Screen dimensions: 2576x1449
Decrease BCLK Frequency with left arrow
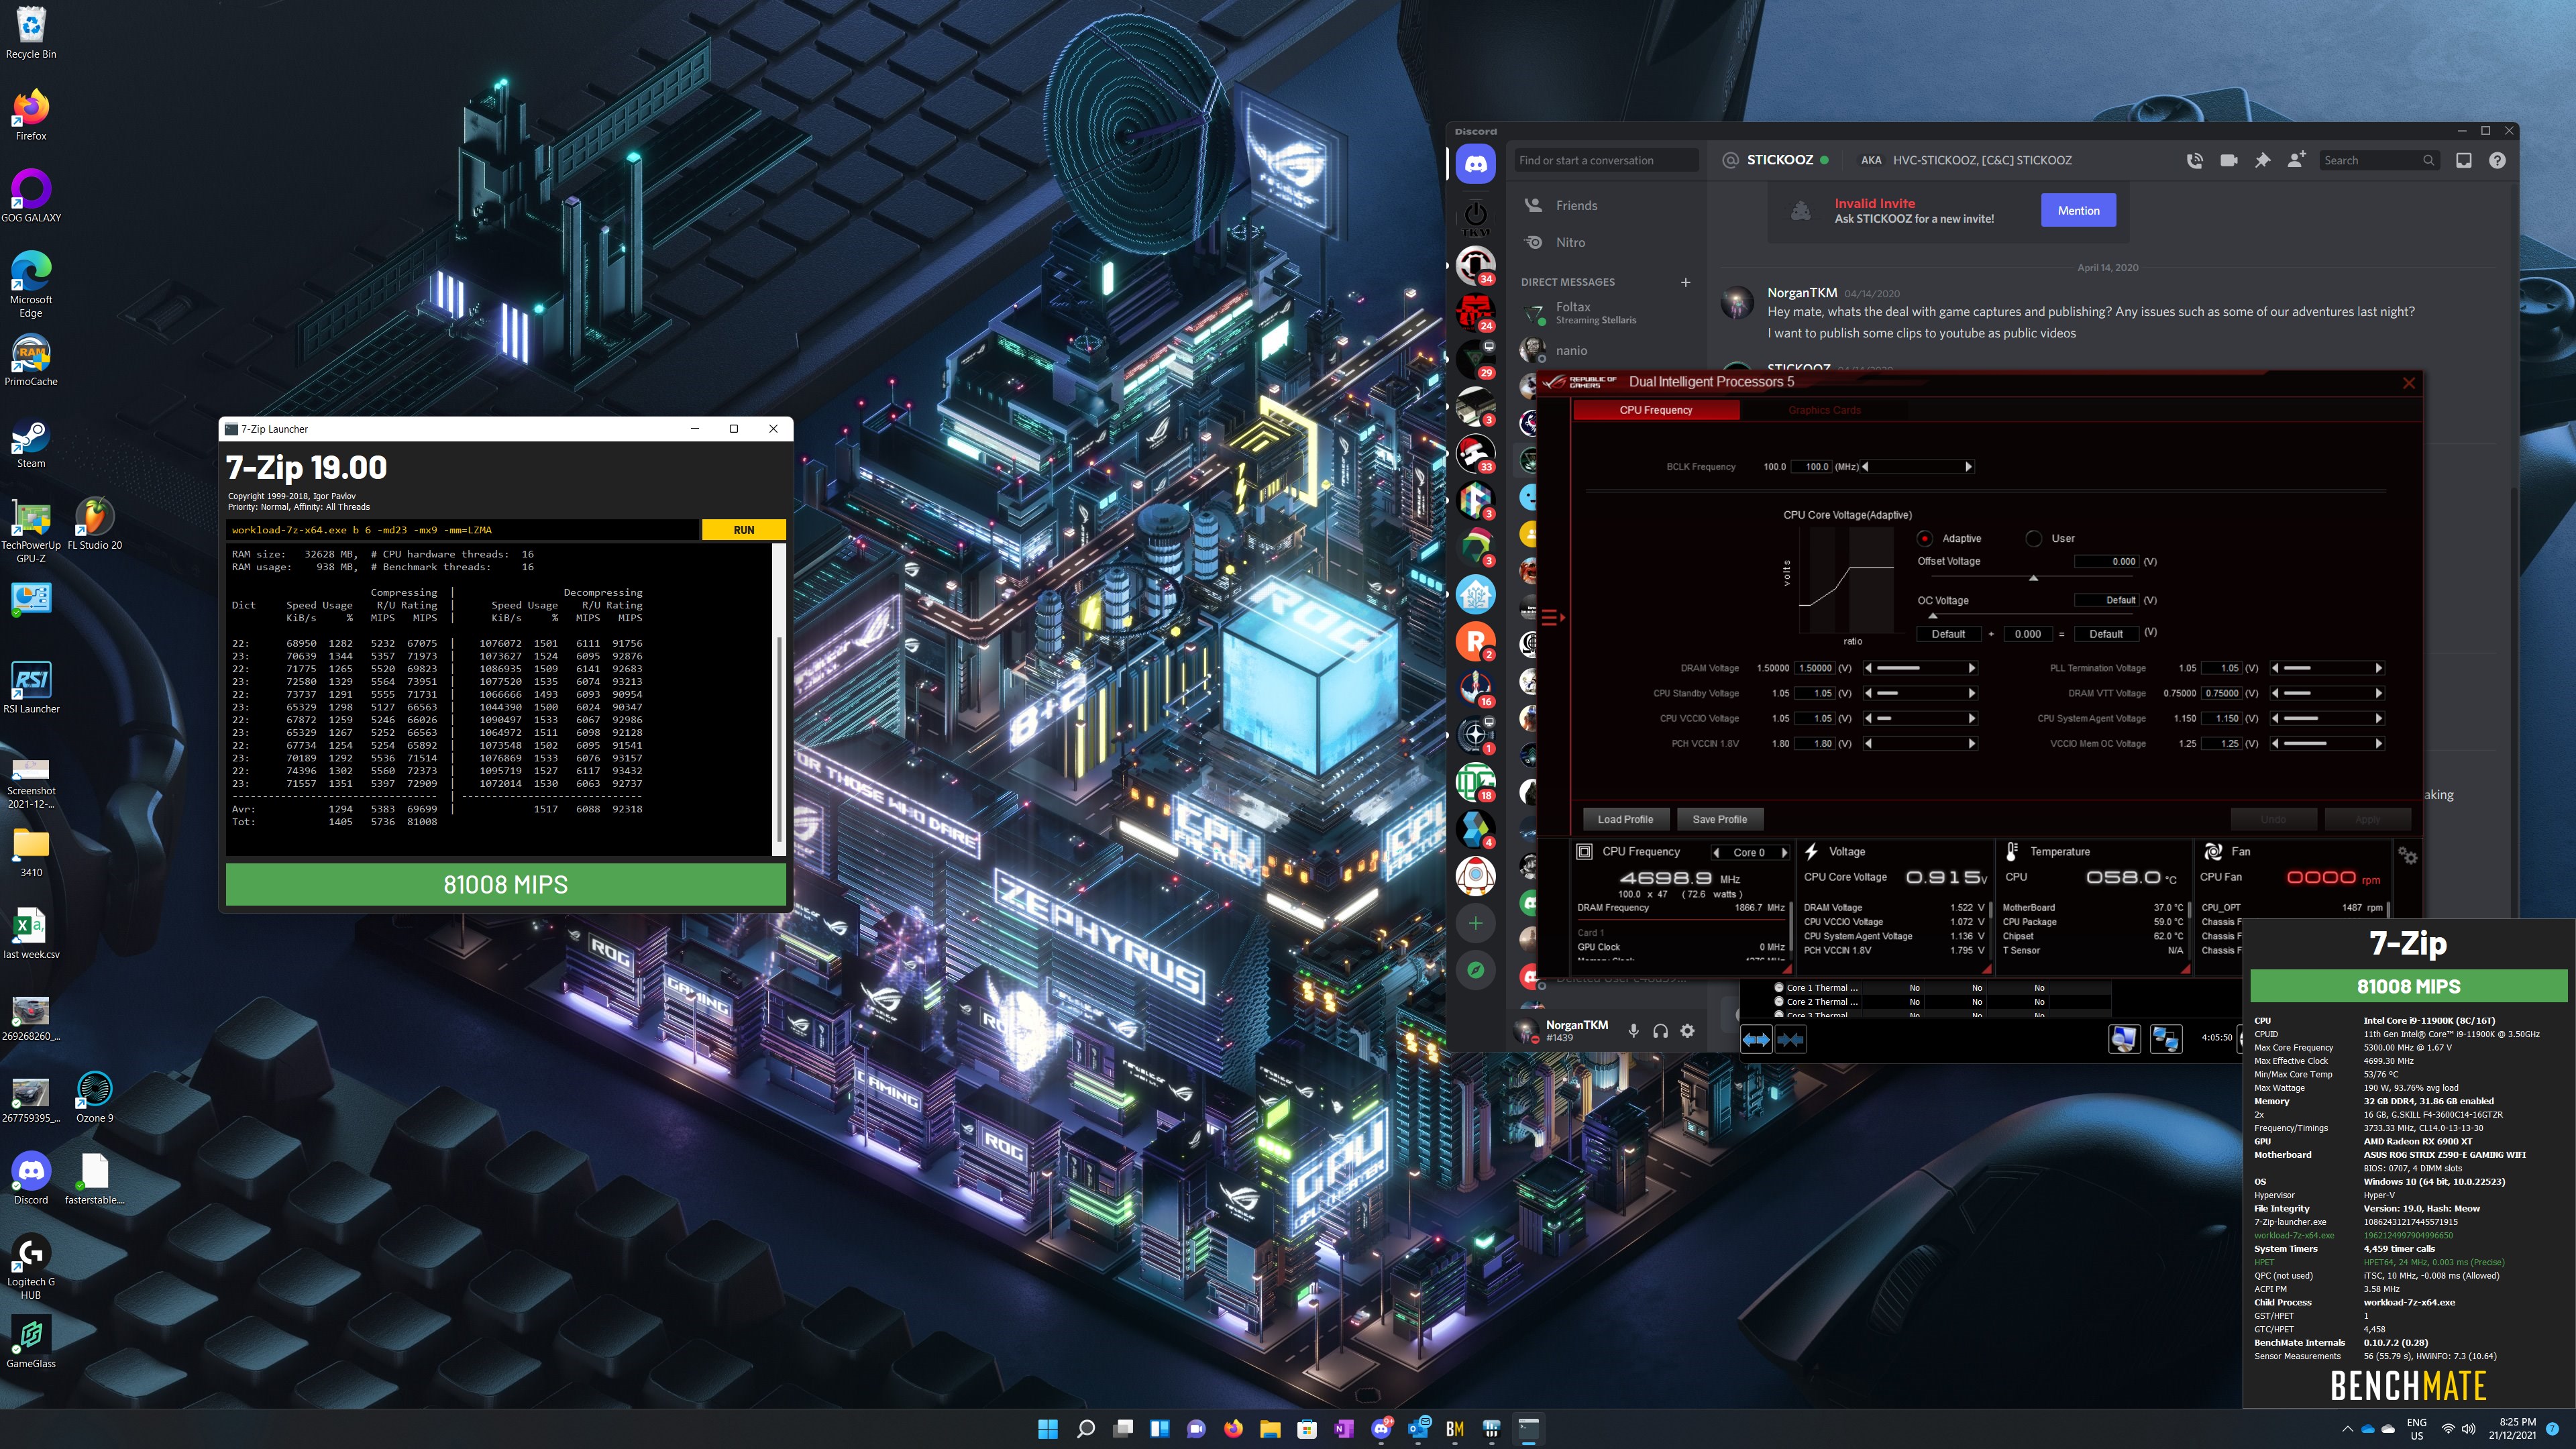click(1866, 467)
